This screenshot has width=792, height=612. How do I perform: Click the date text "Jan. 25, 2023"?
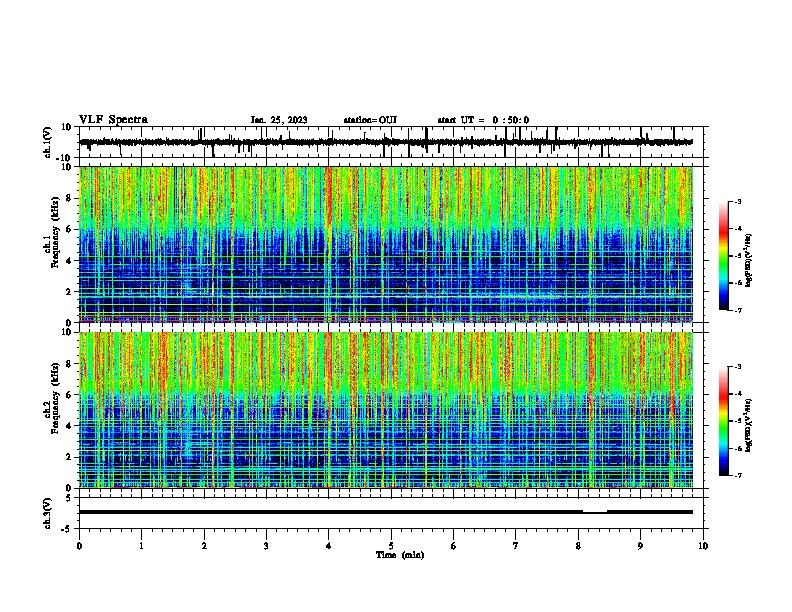click(279, 120)
